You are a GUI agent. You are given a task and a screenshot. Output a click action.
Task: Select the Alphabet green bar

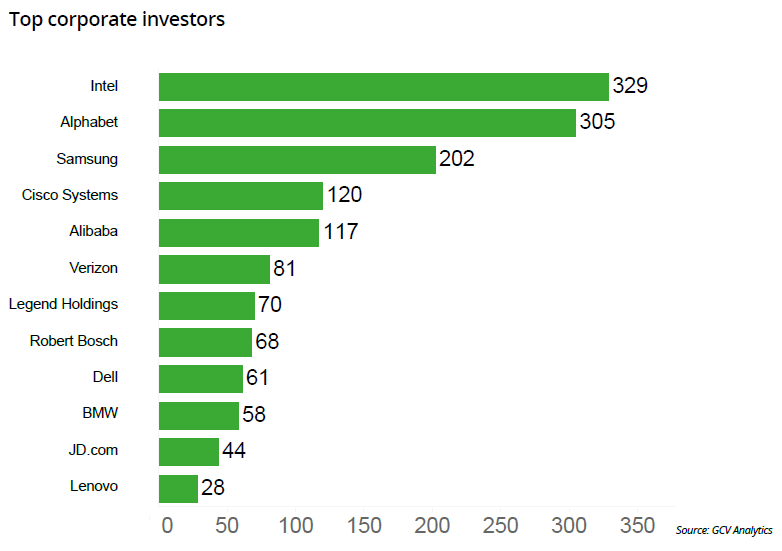pos(367,123)
